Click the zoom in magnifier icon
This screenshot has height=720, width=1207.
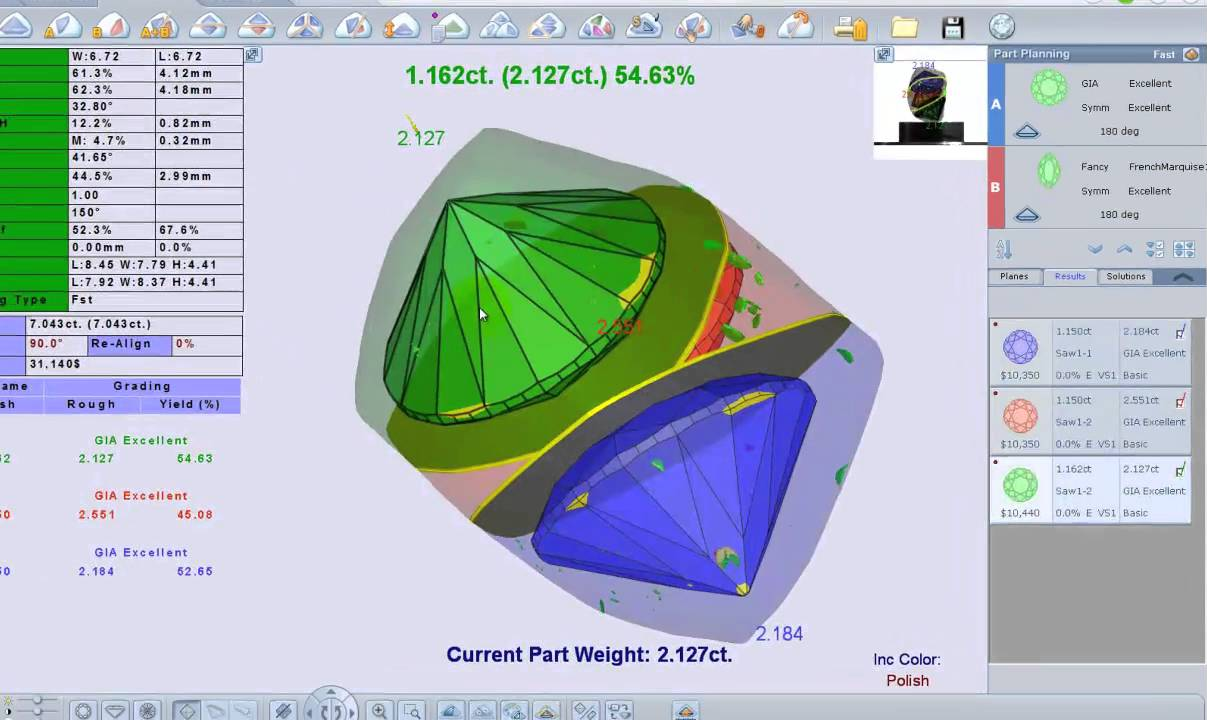[x=379, y=711]
